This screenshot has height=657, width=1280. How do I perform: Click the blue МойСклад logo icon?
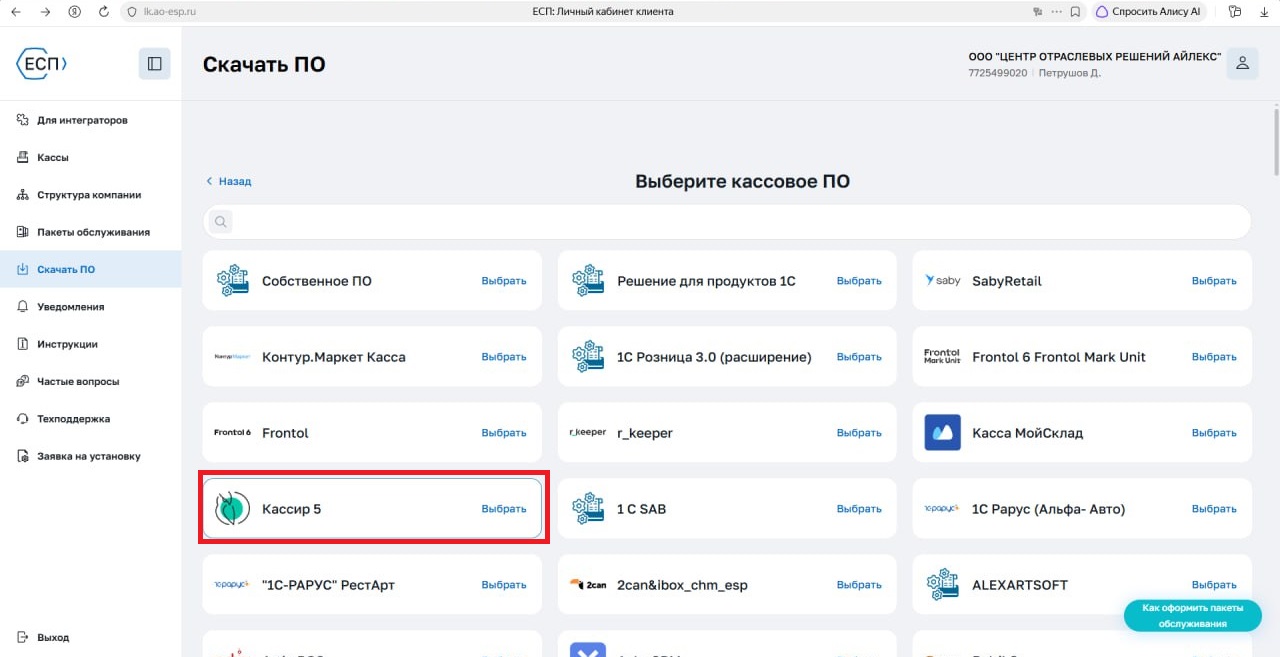[x=942, y=433]
